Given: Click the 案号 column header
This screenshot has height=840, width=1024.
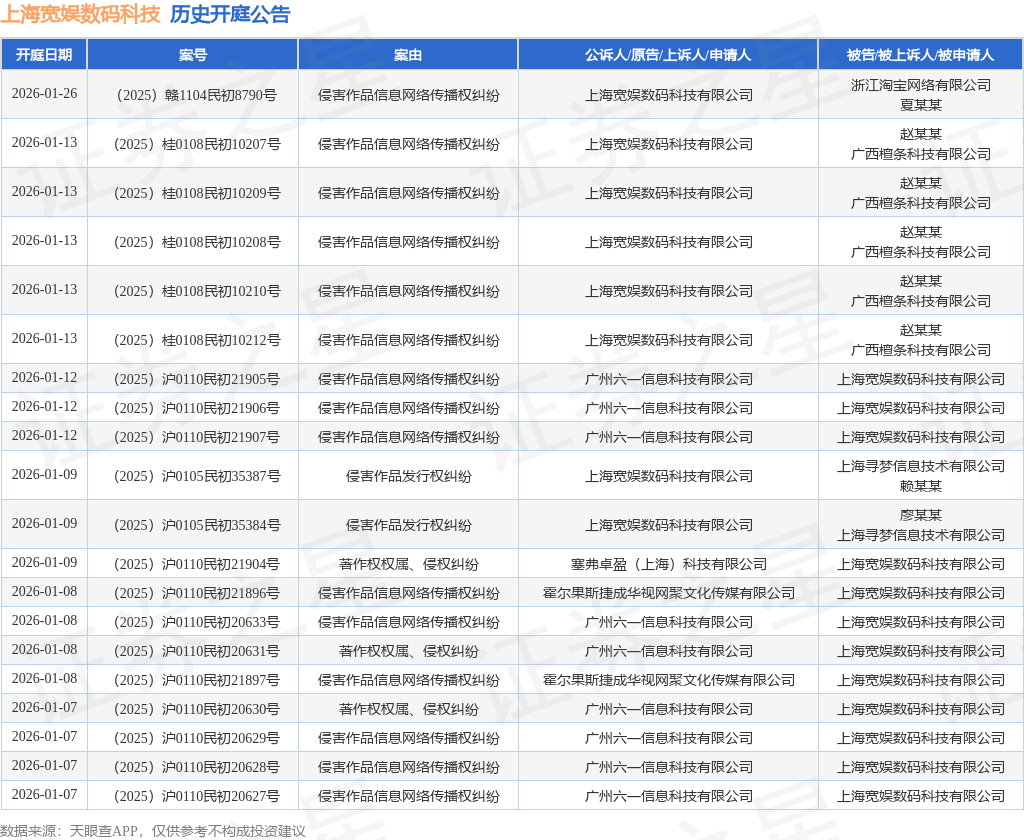Looking at the screenshot, I should point(193,55).
